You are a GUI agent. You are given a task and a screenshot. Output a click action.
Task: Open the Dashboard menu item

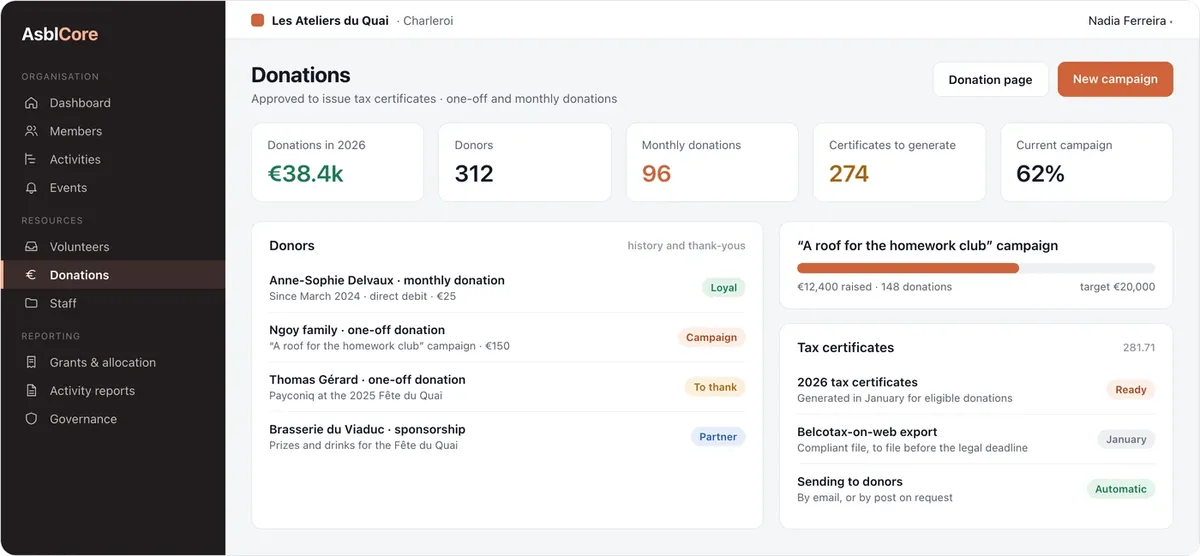tap(113, 103)
